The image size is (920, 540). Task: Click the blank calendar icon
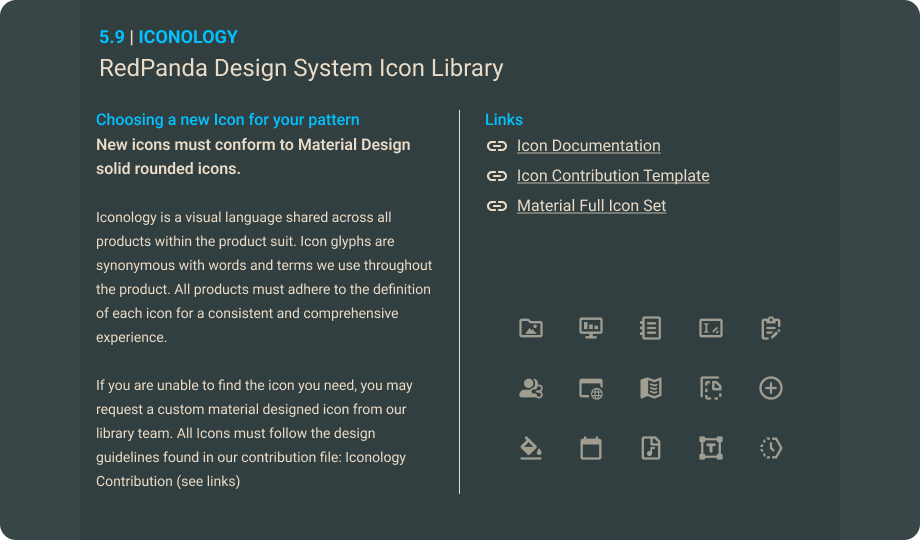click(x=591, y=448)
